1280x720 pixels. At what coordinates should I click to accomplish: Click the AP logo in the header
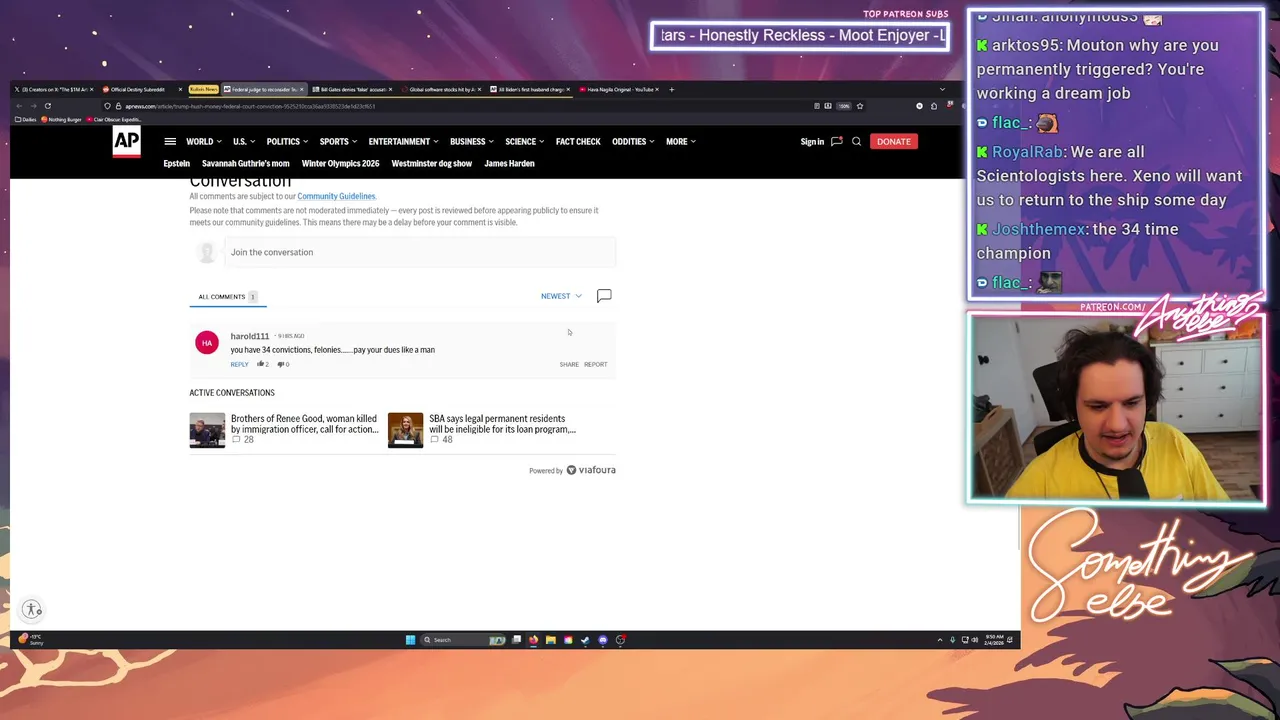[126, 142]
